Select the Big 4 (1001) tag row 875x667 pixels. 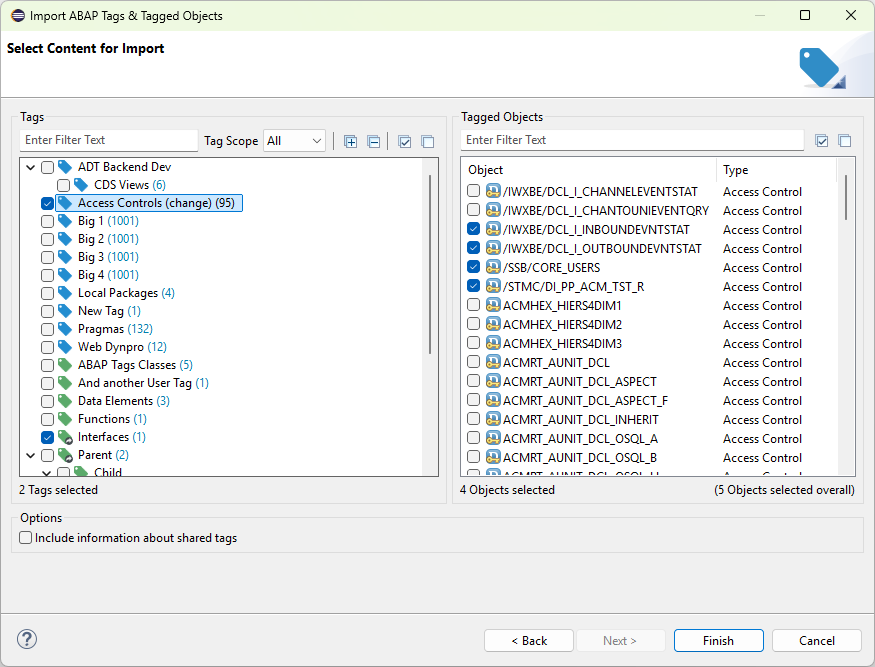click(x=108, y=275)
